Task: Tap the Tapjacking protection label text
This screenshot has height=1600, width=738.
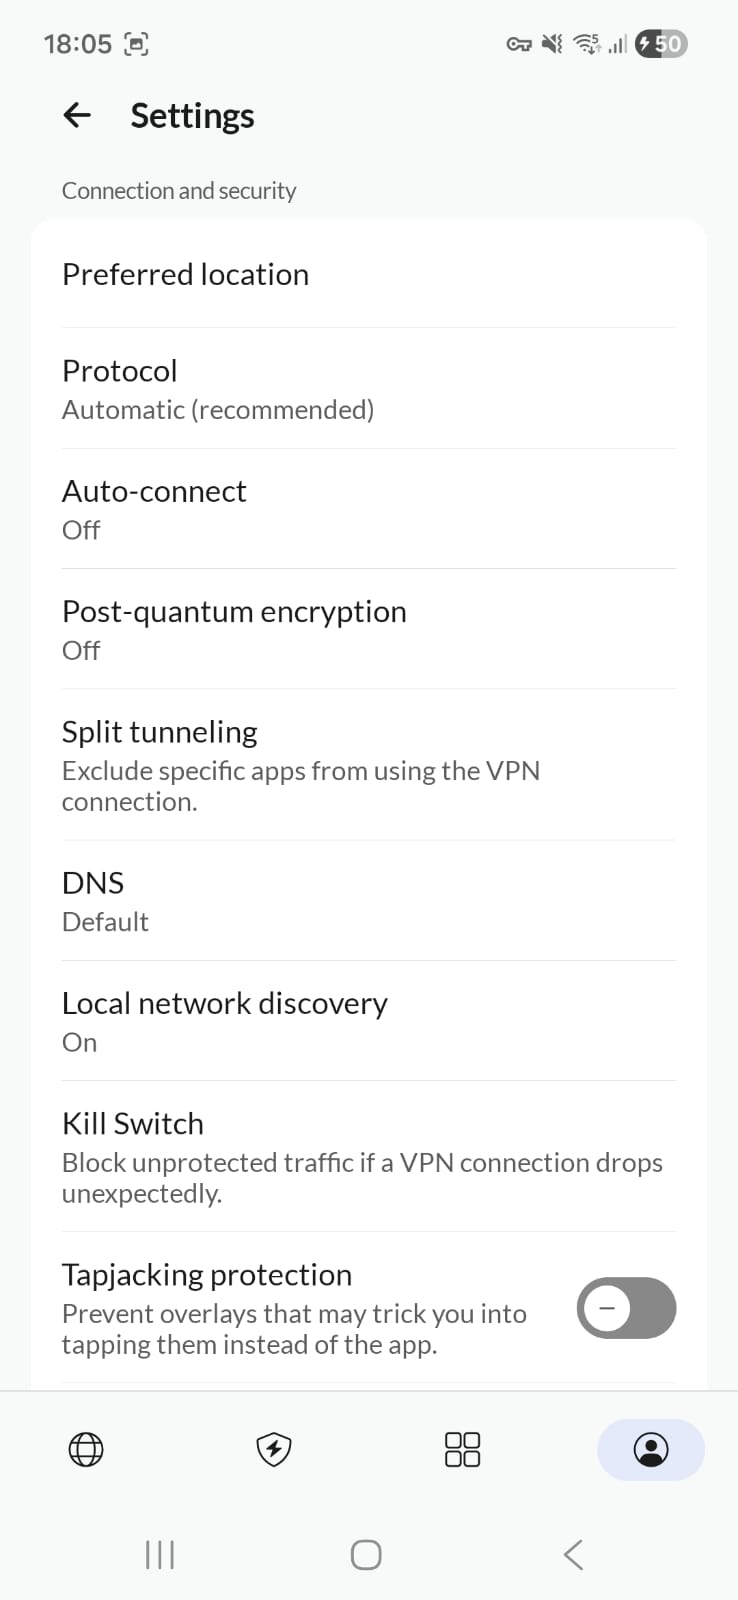Action: (x=207, y=1275)
